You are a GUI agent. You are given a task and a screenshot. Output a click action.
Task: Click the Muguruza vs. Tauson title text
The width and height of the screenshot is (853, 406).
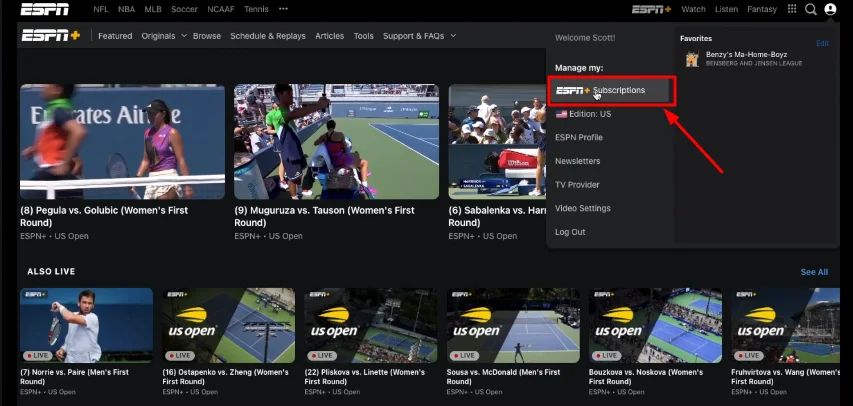(324, 217)
